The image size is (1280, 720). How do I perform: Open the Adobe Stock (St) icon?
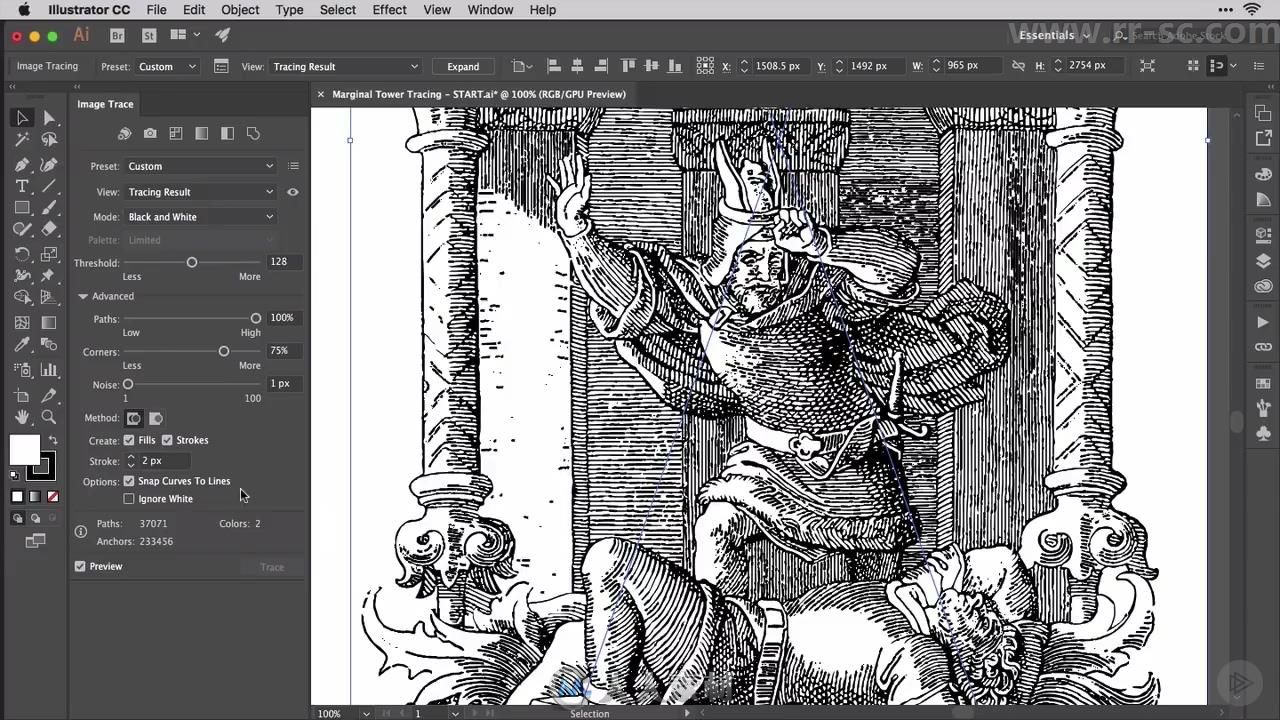149,35
